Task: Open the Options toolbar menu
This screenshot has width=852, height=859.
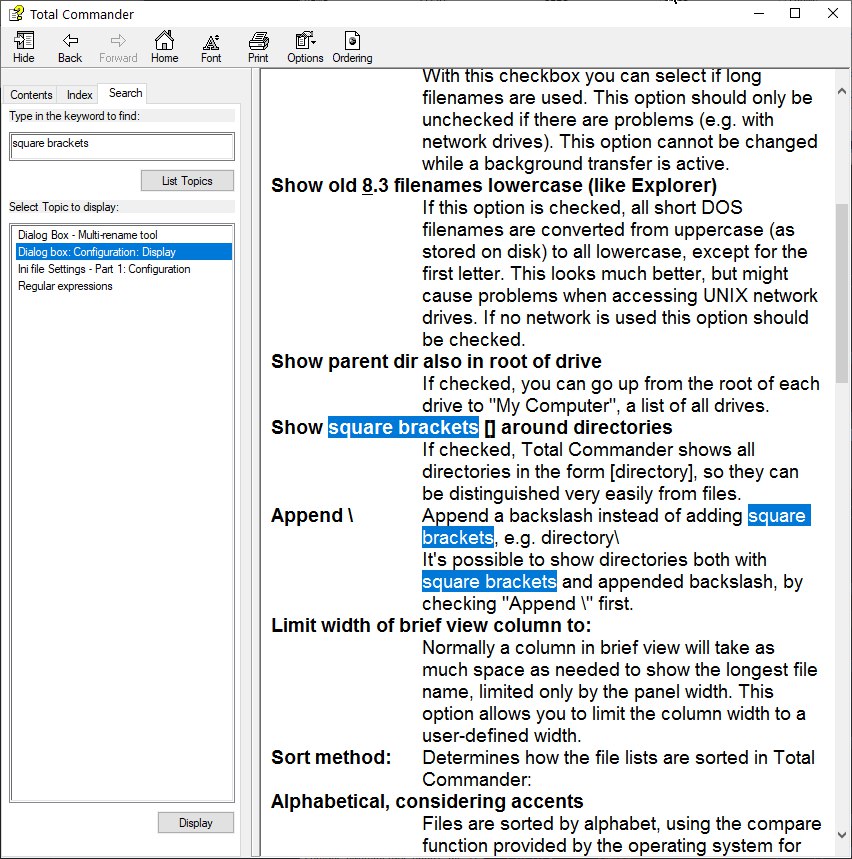Action: pyautogui.click(x=305, y=47)
